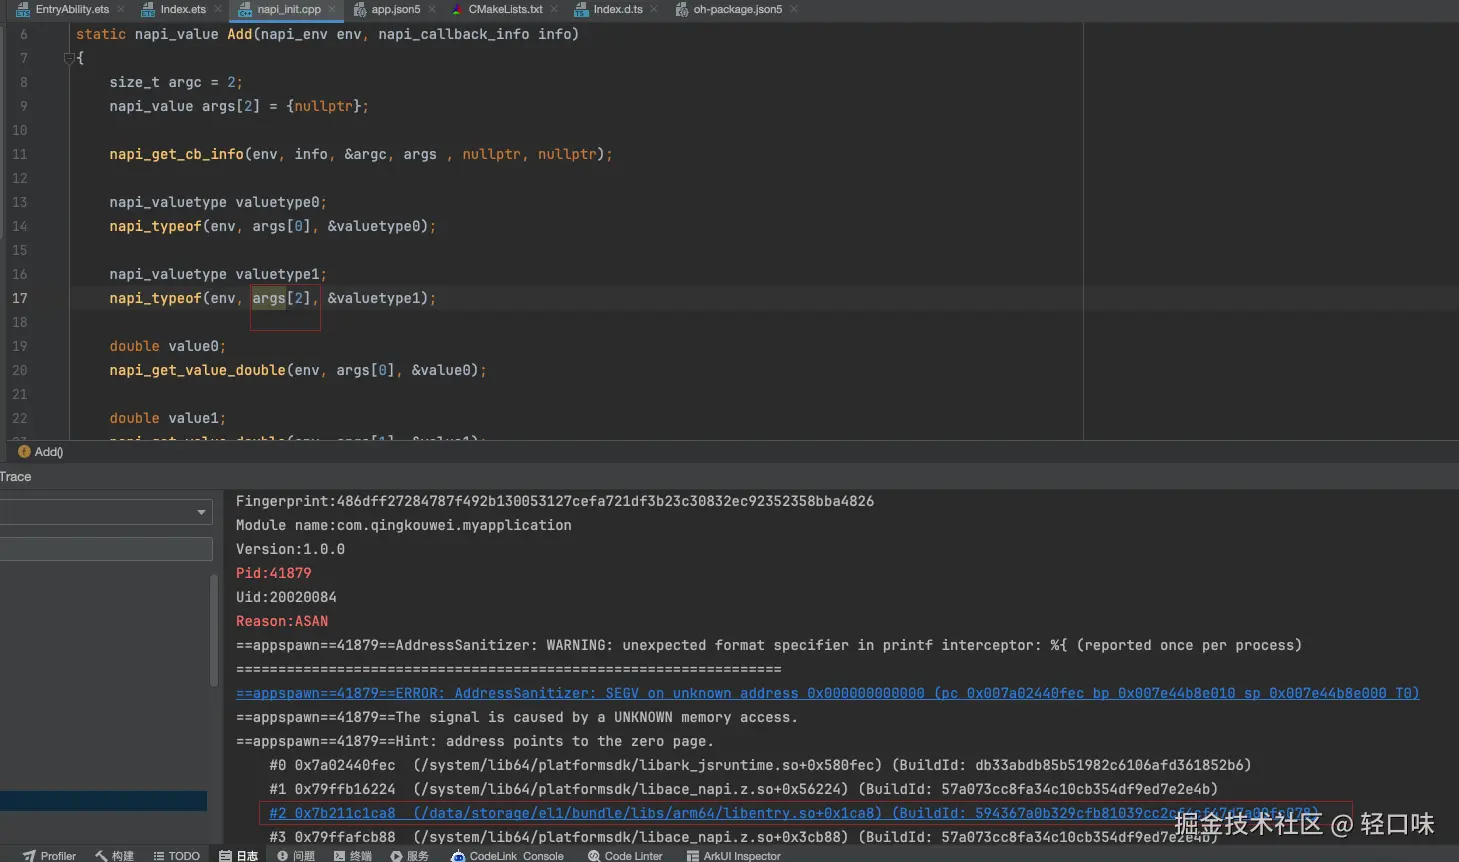The width and height of the screenshot is (1459, 862).
Task: Open the #2 libentry.so stack frame link
Action: [795, 813]
